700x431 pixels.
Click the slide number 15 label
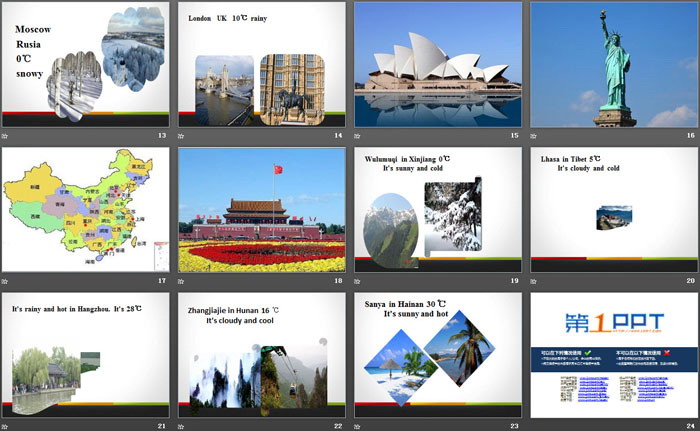515,135
